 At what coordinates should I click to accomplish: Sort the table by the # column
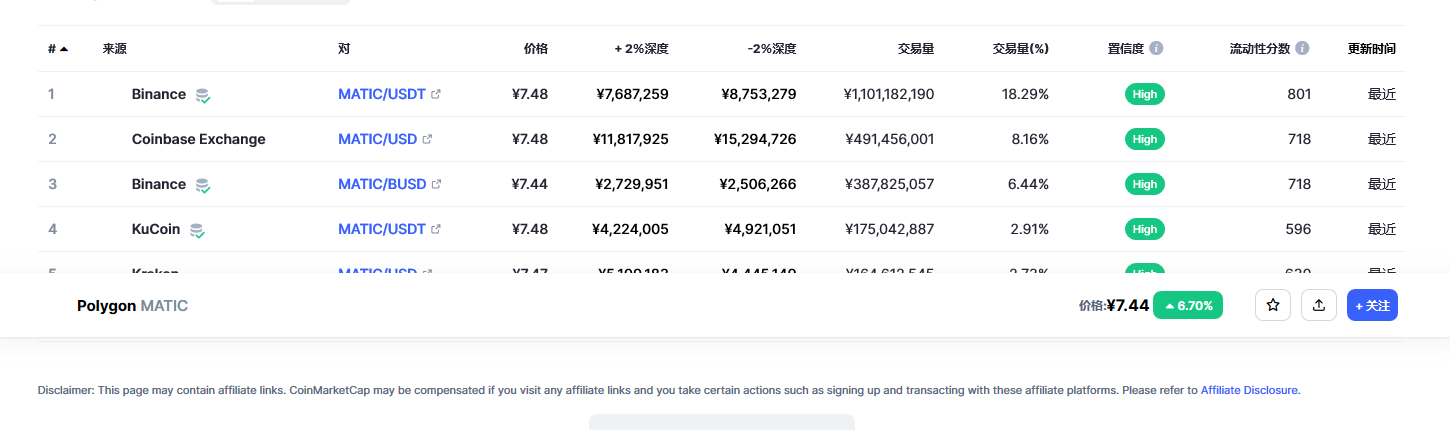click(57, 48)
